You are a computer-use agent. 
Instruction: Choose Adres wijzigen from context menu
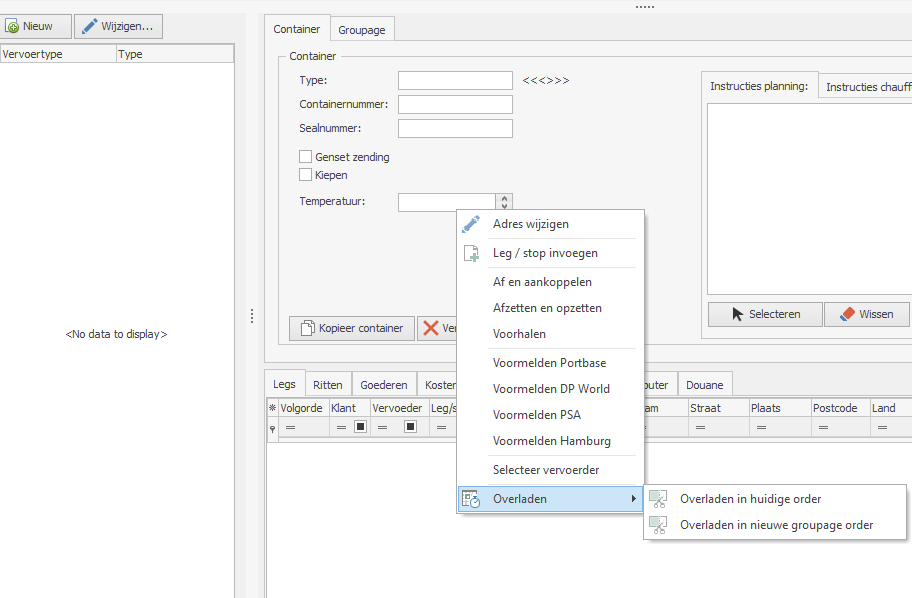tap(550, 224)
